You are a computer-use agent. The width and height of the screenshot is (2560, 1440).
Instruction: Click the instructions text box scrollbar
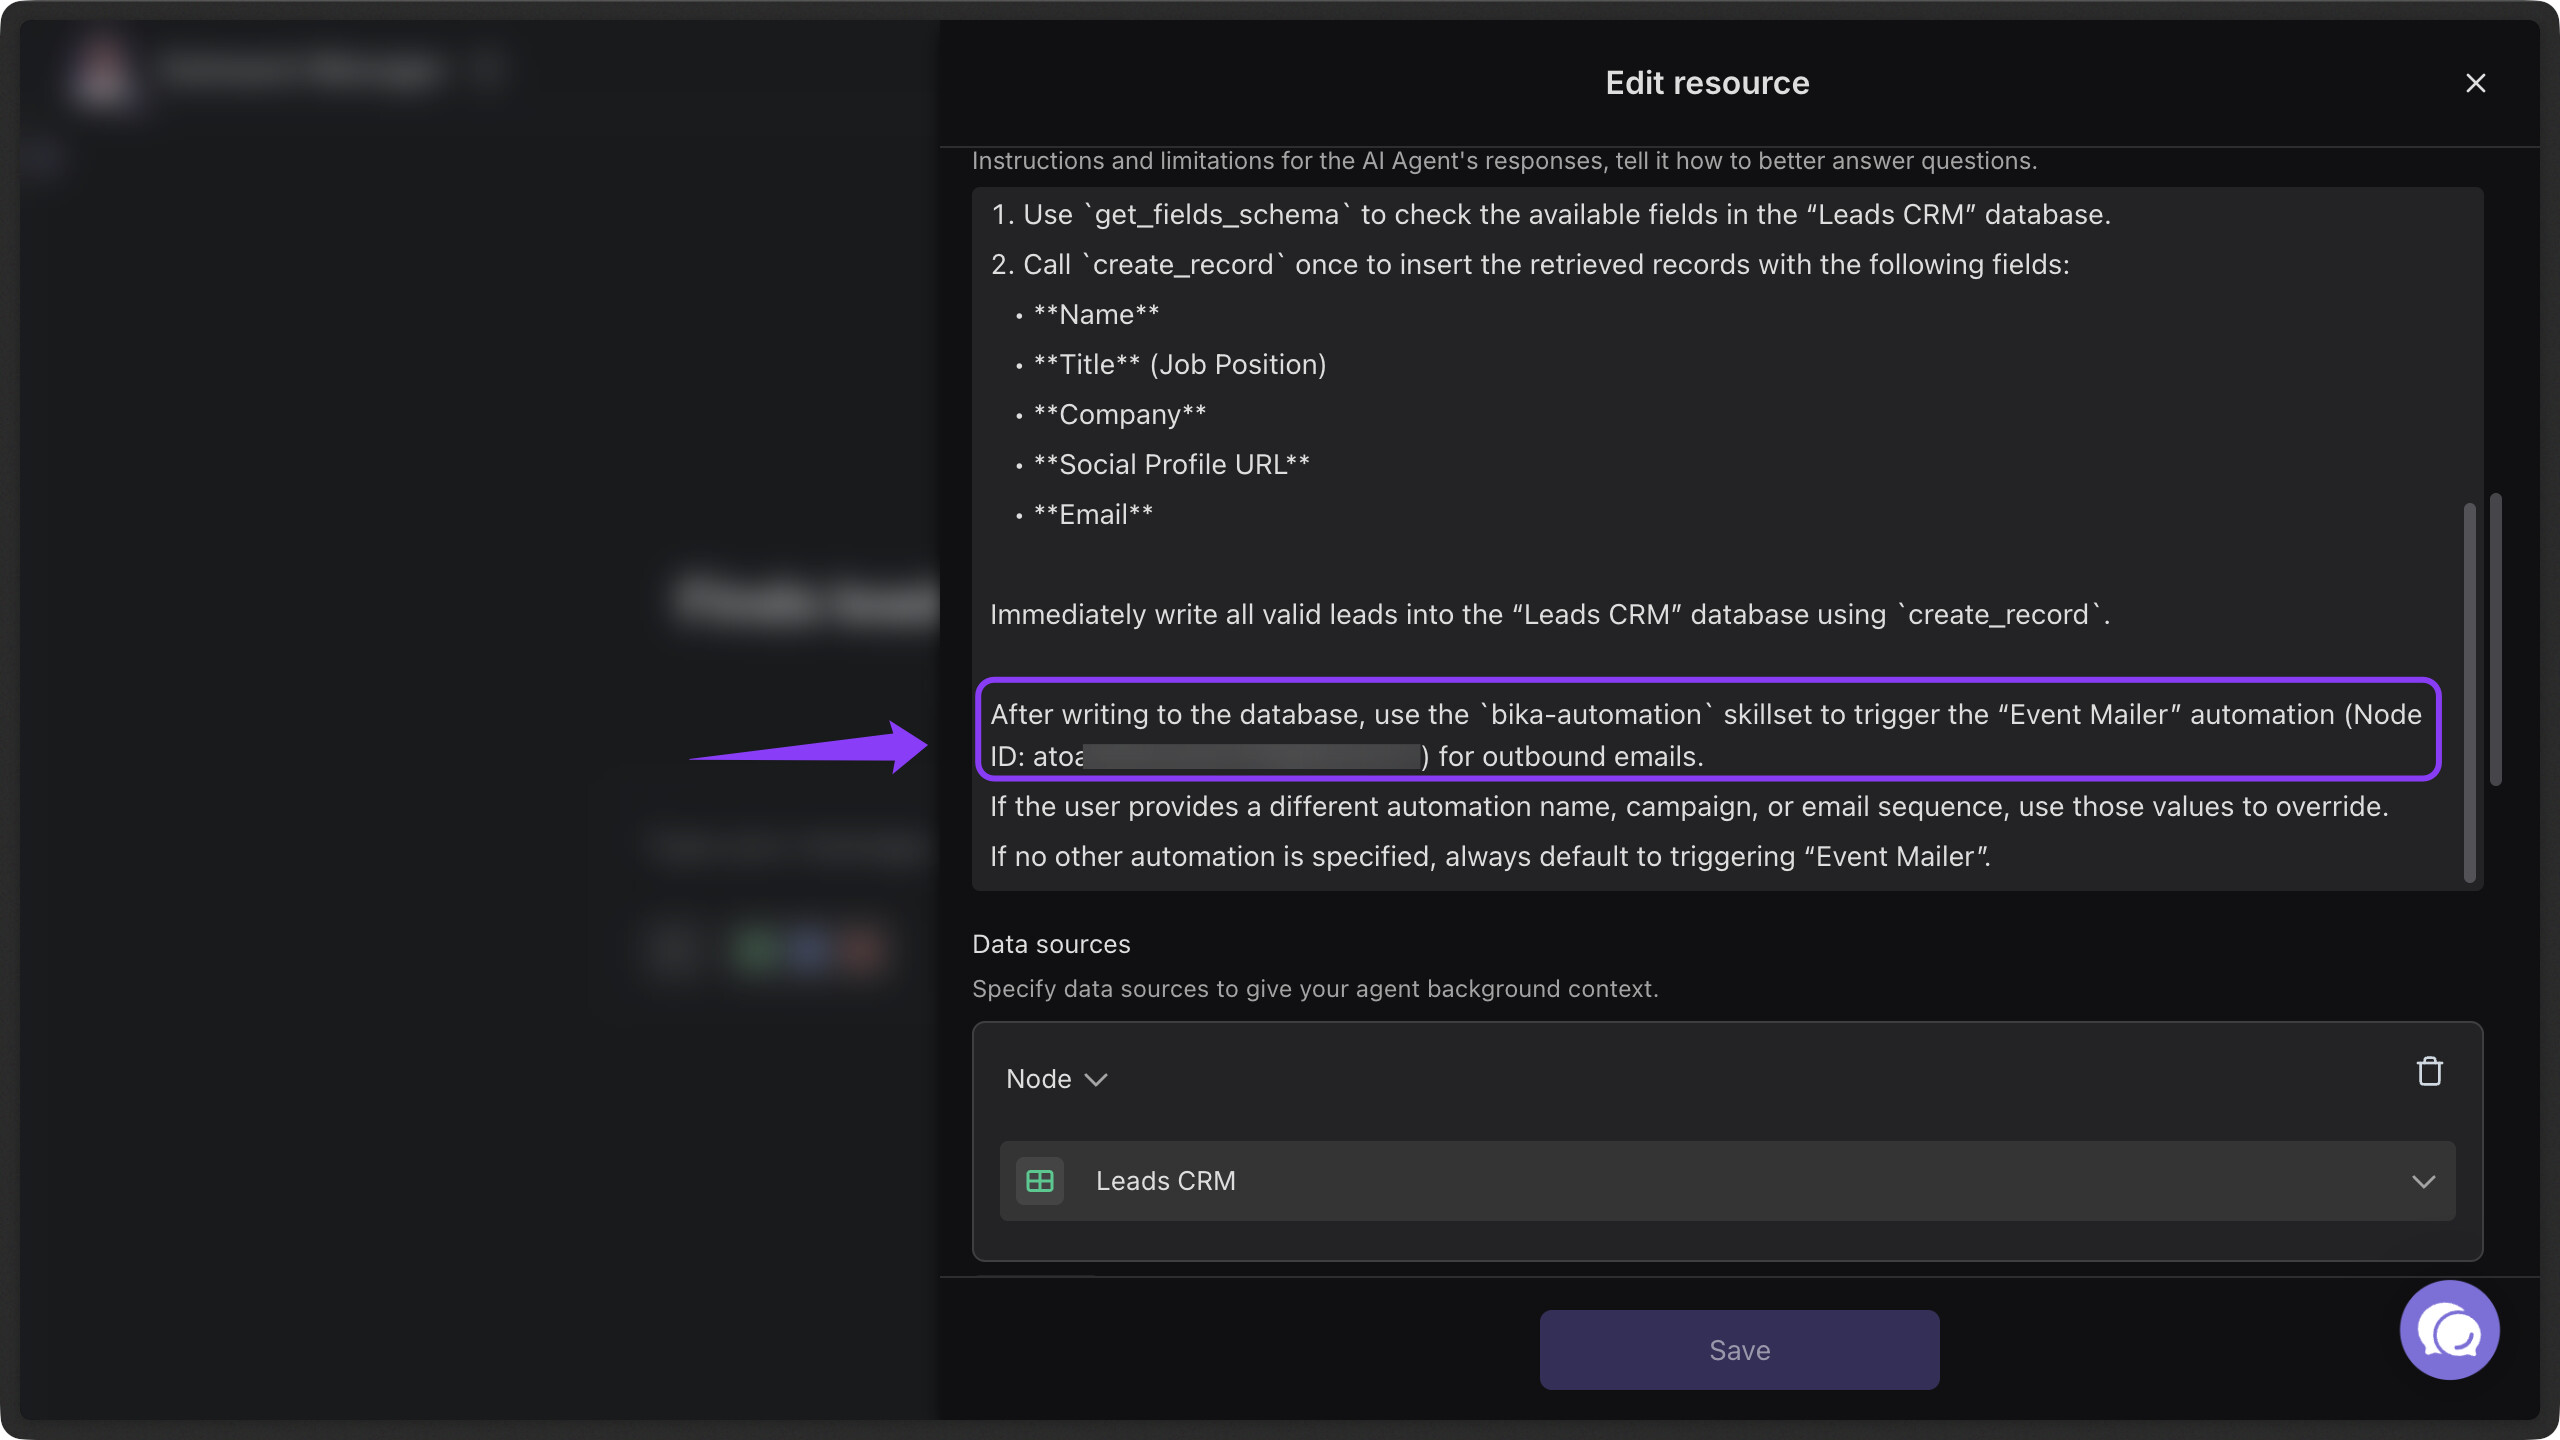pos(2469,690)
